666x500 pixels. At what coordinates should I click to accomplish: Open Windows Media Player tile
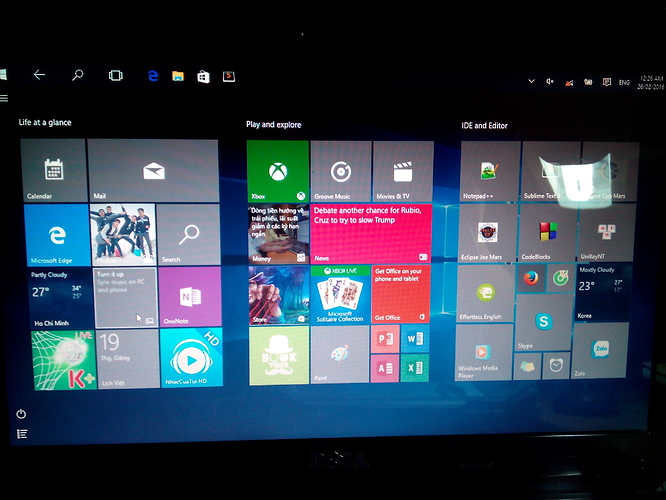(x=483, y=352)
